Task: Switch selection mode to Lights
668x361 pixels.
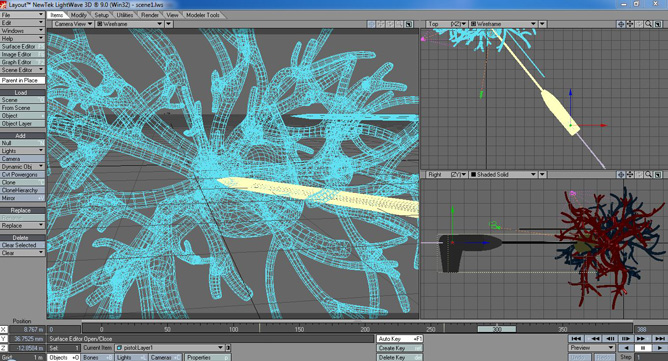Action: click(131, 358)
